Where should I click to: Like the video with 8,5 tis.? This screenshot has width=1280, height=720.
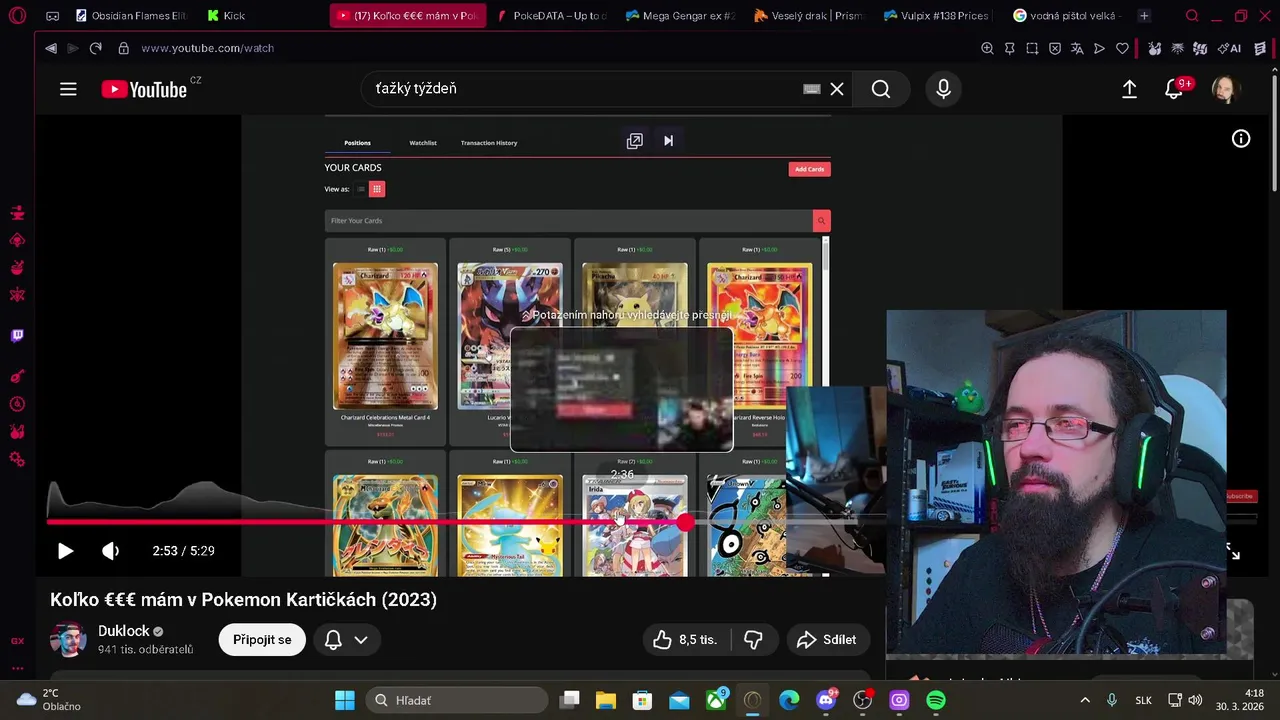click(686, 640)
